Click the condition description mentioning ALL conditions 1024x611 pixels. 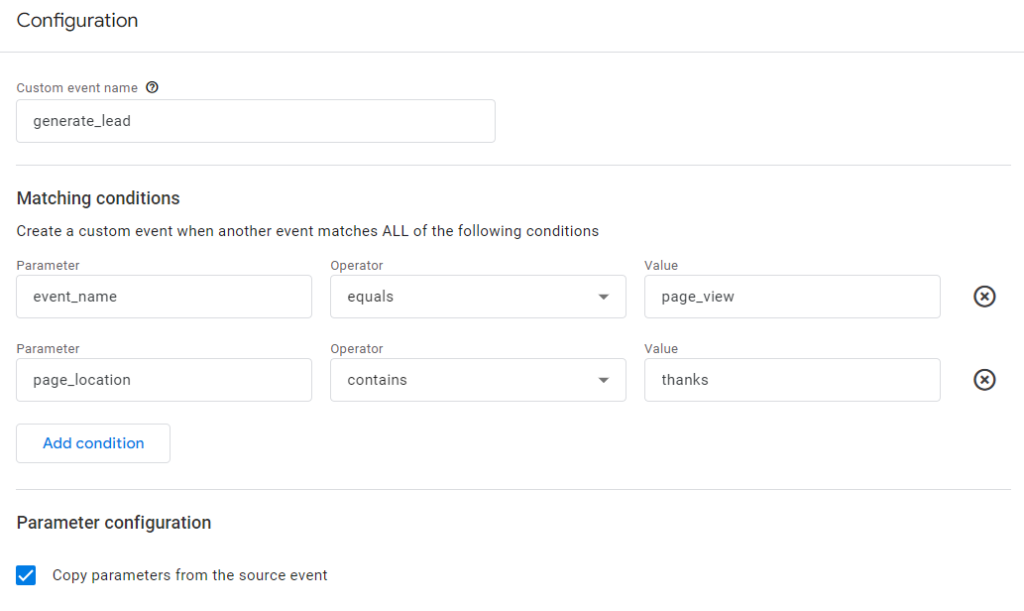307,231
